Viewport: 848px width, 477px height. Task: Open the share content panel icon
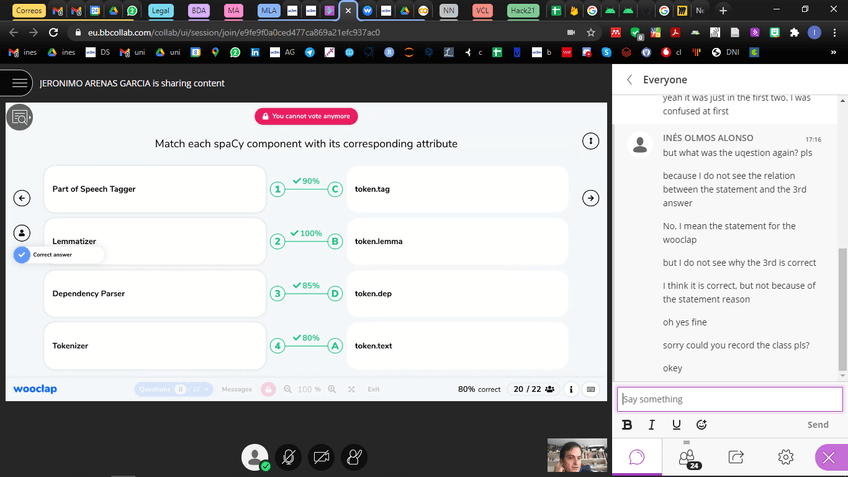pos(736,457)
